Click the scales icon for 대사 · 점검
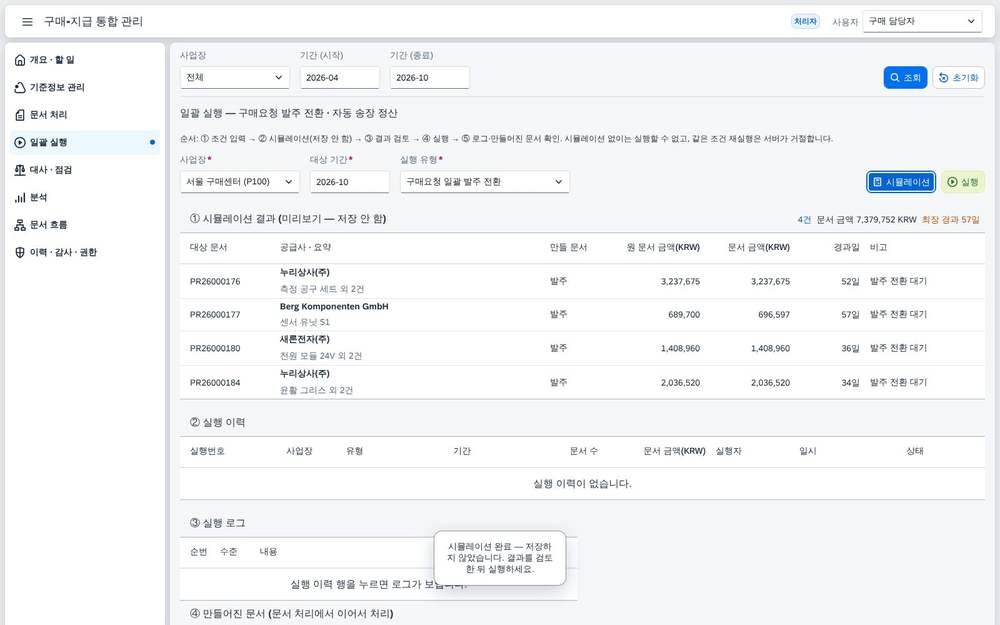The width and height of the screenshot is (1000, 625). click(x=20, y=170)
